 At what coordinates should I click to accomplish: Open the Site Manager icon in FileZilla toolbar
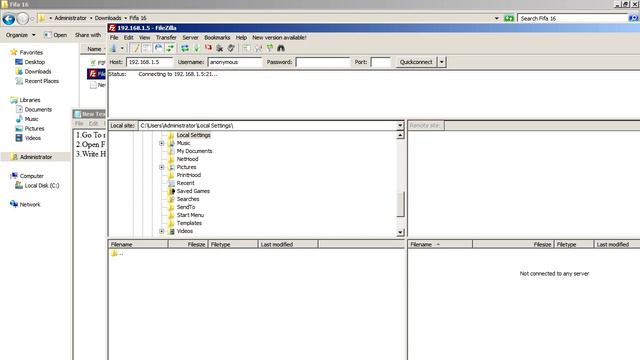[114, 48]
